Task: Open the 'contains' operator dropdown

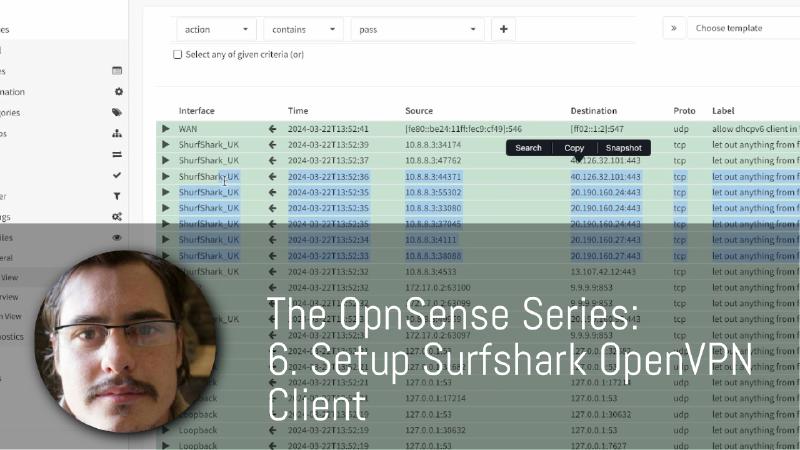Action: tap(303, 30)
